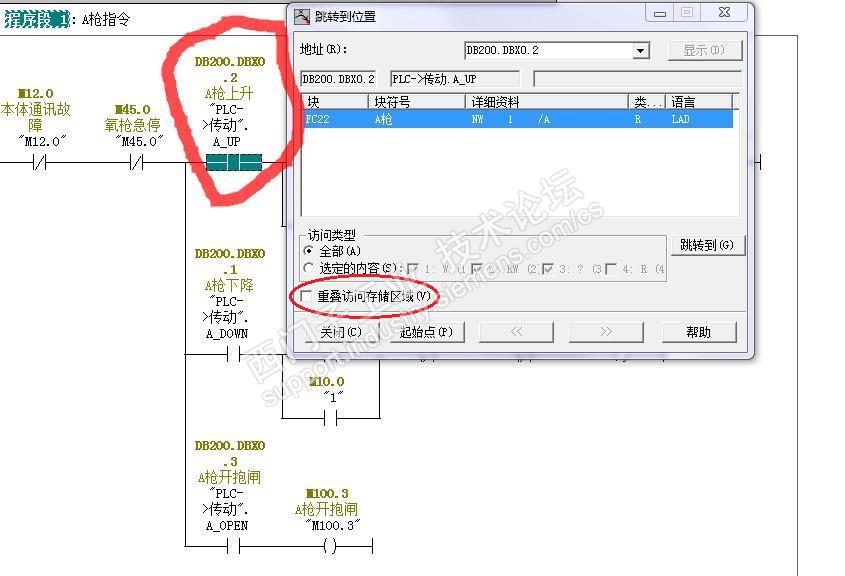
Task: Minimize the 跳转到位置 dialog
Action: [660, 13]
